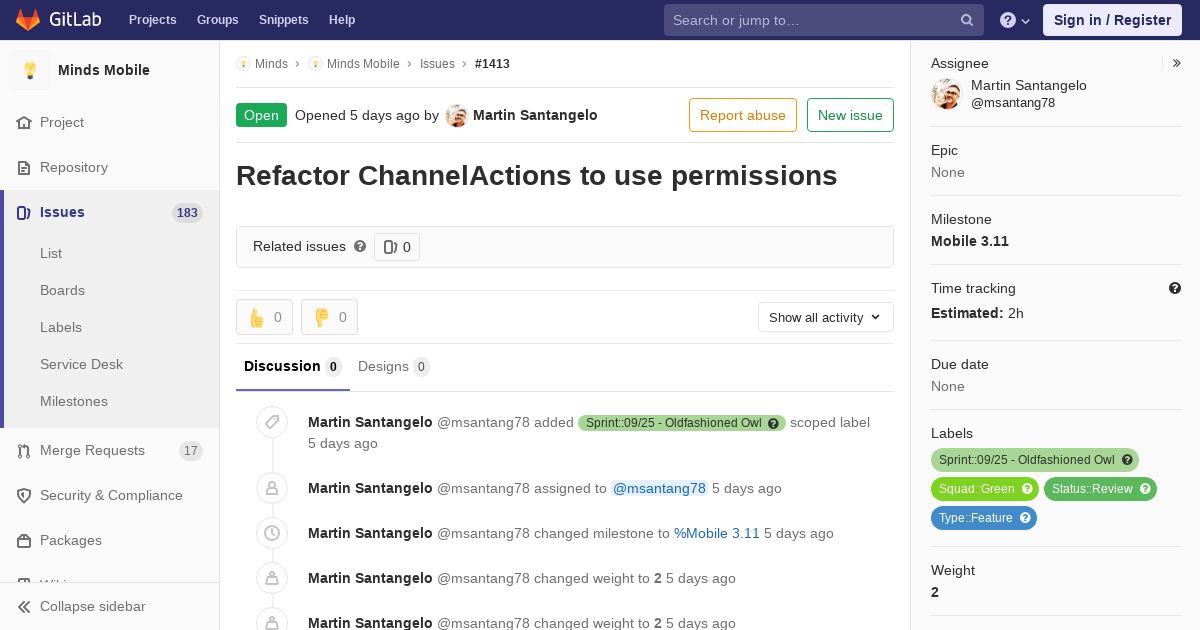Open the Help question mark menu
This screenshot has height=630, width=1200.
(x=1015, y=20)
